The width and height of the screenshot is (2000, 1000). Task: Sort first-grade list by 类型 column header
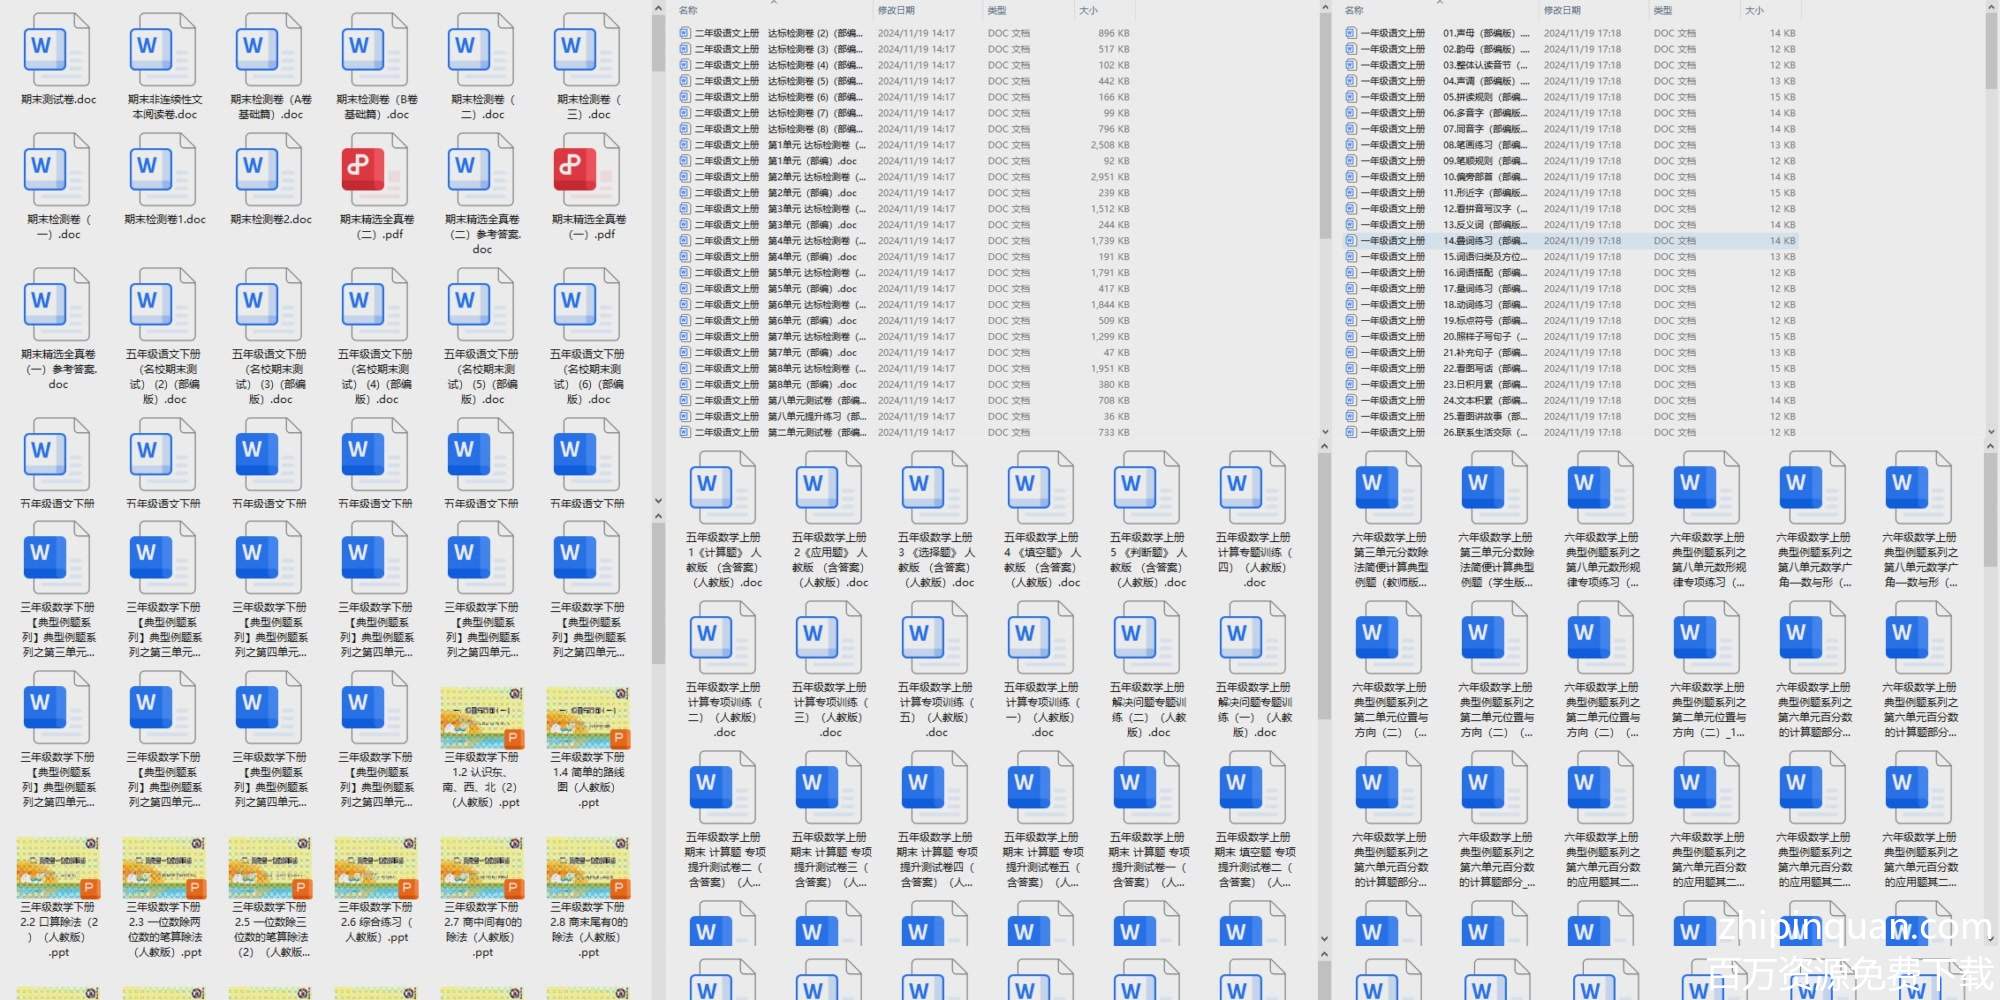[x=1663, y=10]
